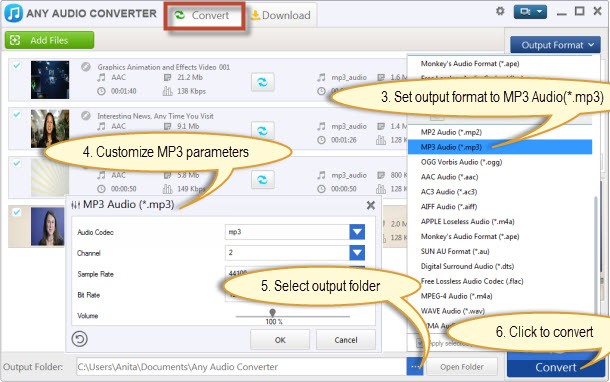This screenshot has width=610, height=382.
Task: Click the edit pencil icon for Interesting News video
Action: coord(86,116)
